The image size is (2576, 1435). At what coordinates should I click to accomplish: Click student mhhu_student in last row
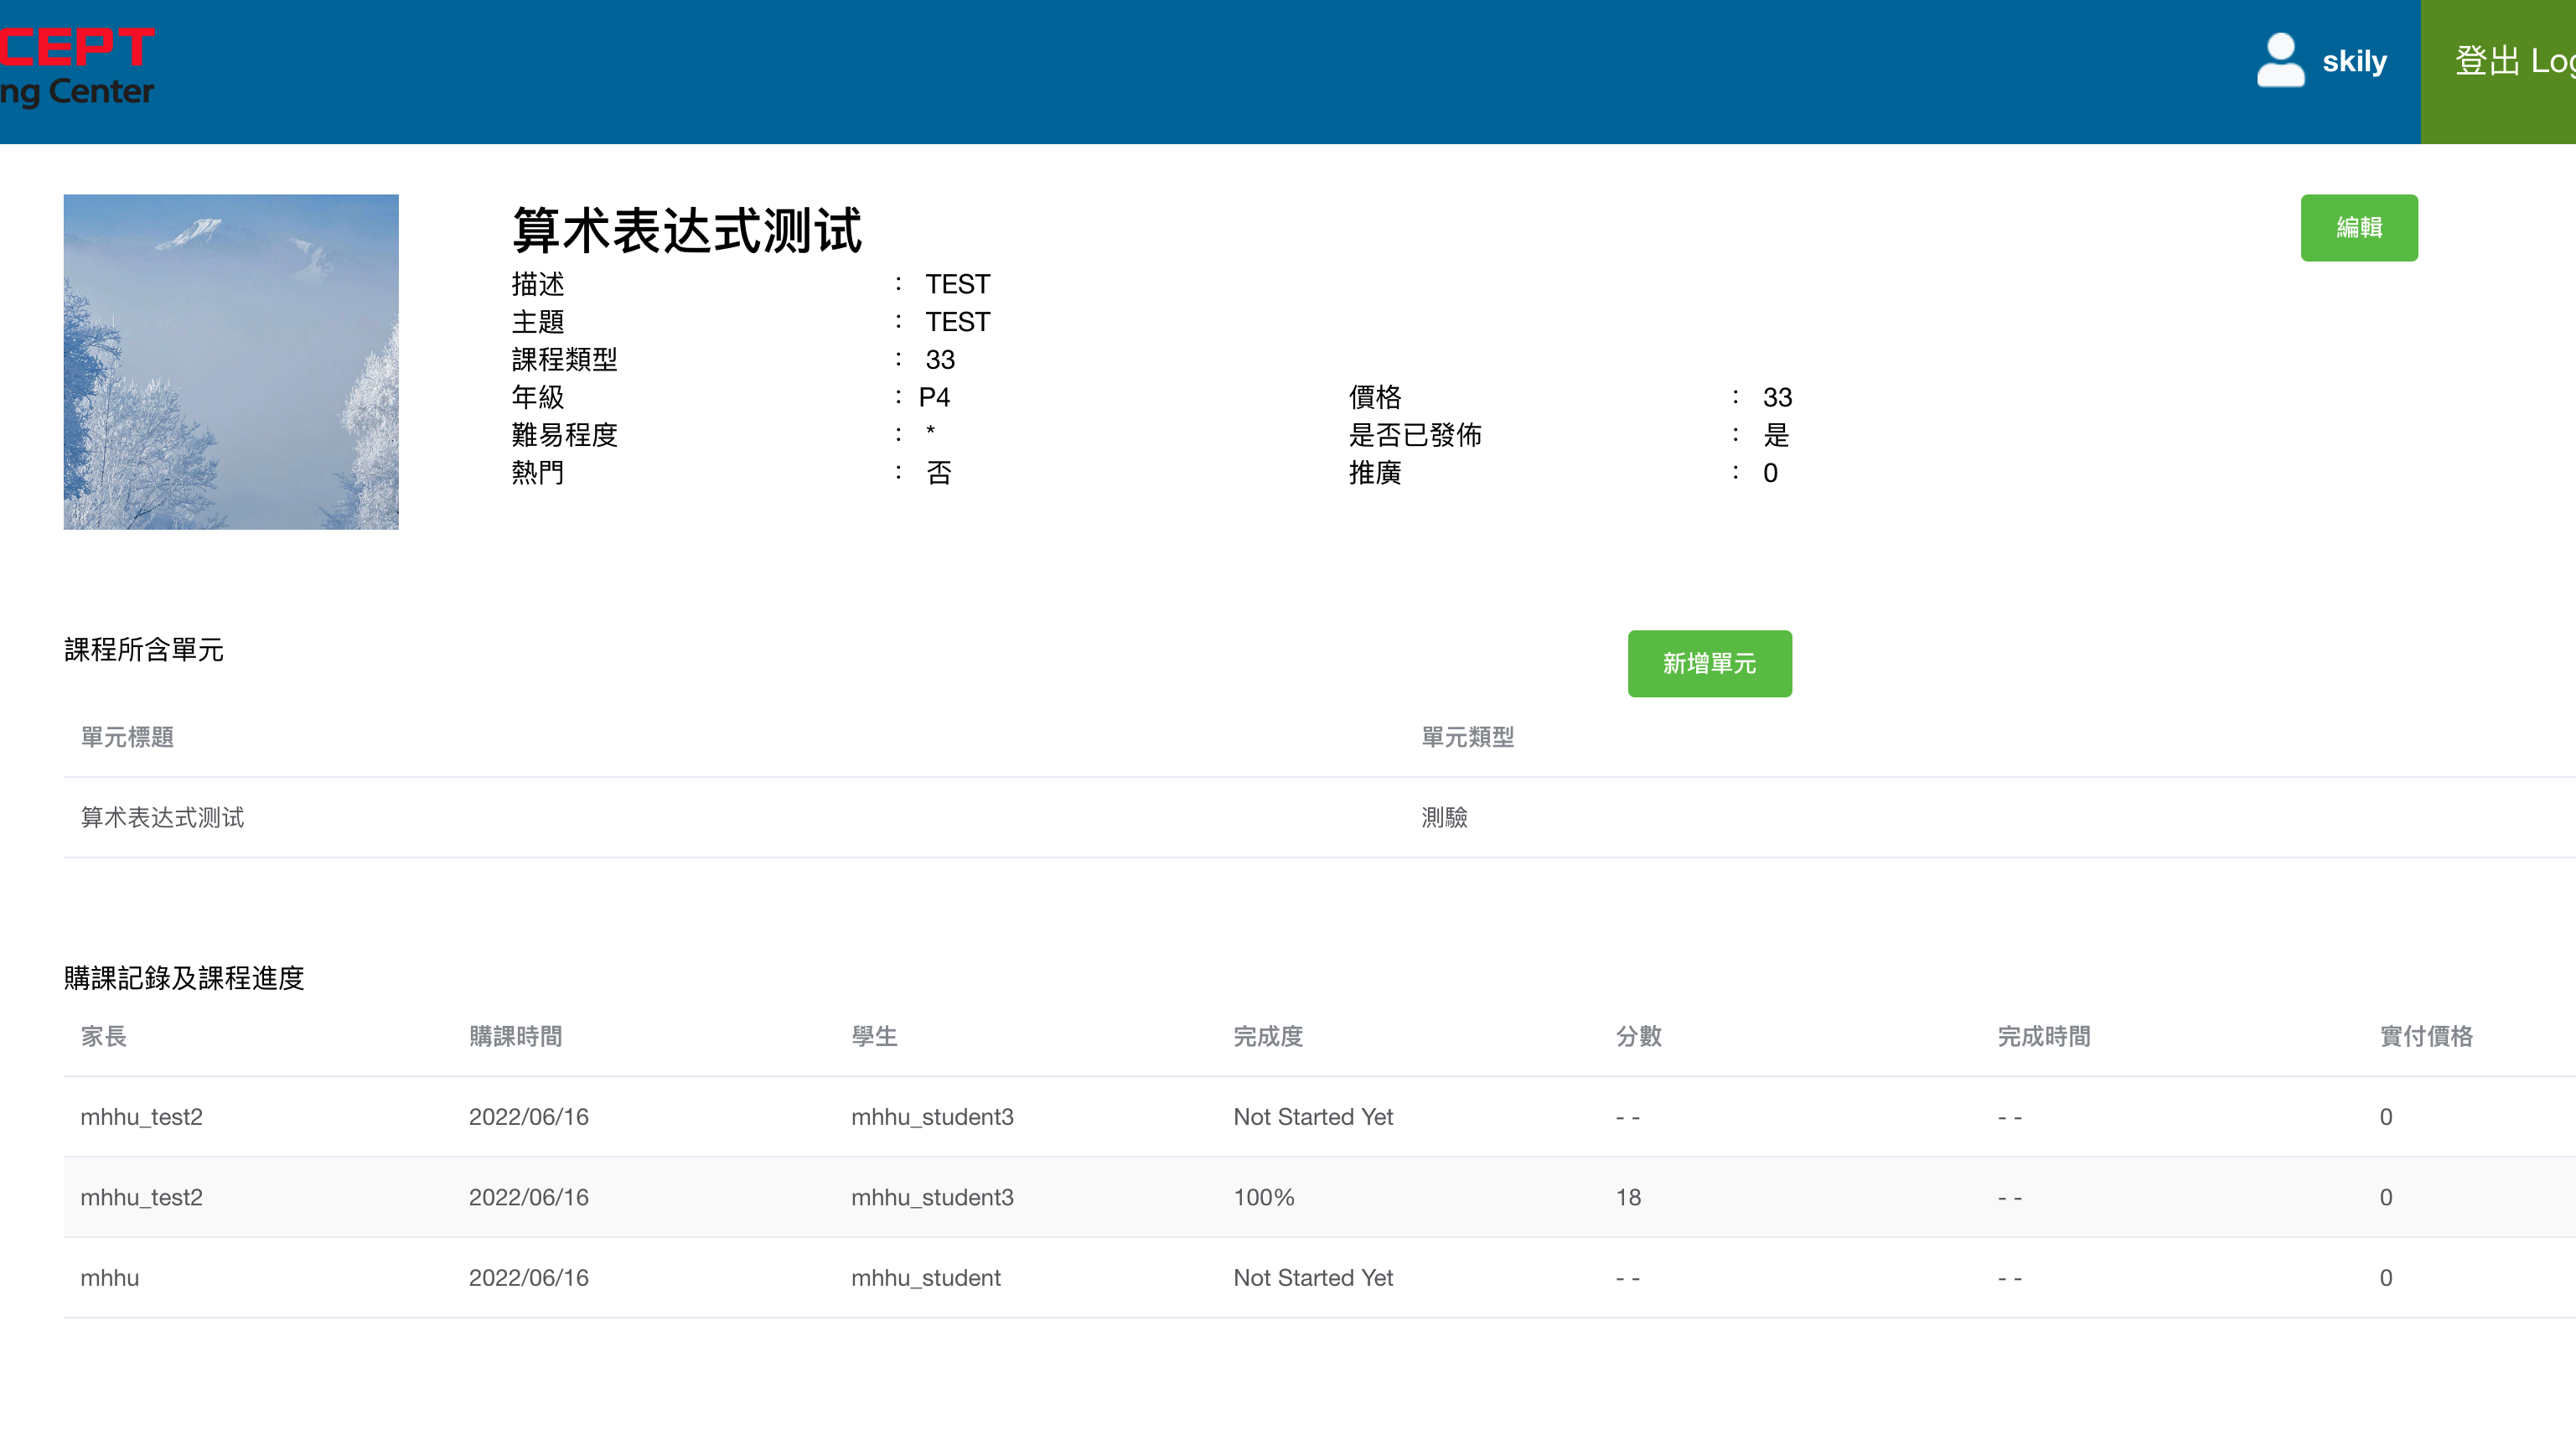pyautogui.click(x=926, y=1278)
